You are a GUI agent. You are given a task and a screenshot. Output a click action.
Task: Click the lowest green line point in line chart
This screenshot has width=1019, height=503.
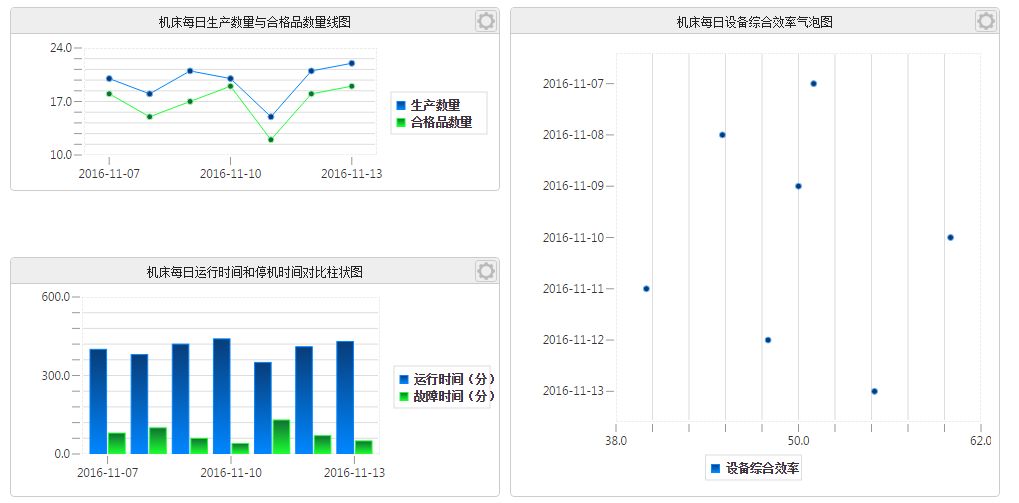pos(270,140)
